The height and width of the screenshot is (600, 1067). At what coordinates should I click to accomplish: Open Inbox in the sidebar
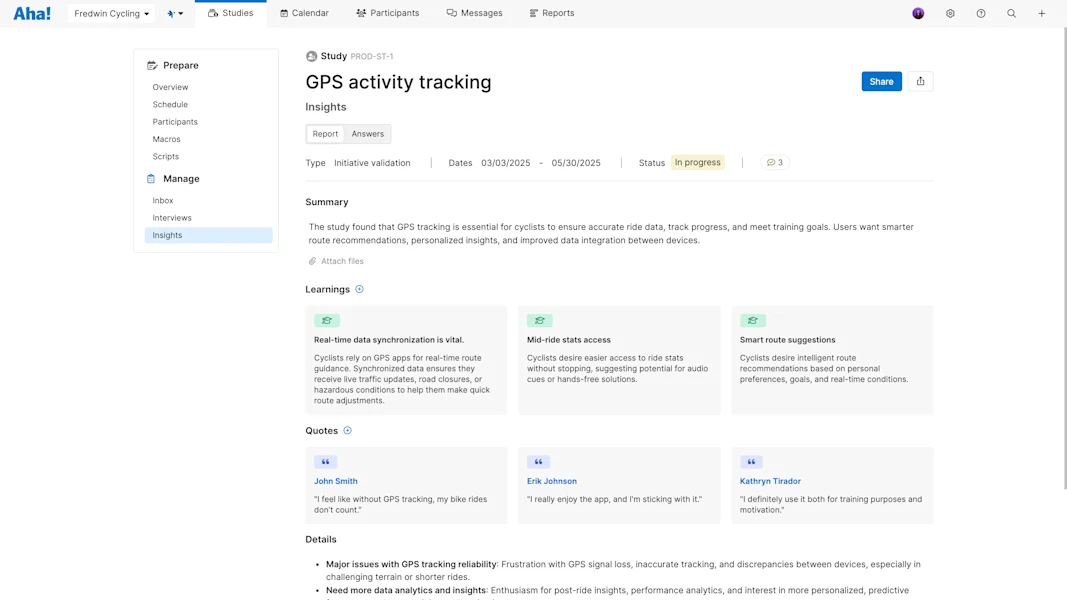click(x=163, y=201)
